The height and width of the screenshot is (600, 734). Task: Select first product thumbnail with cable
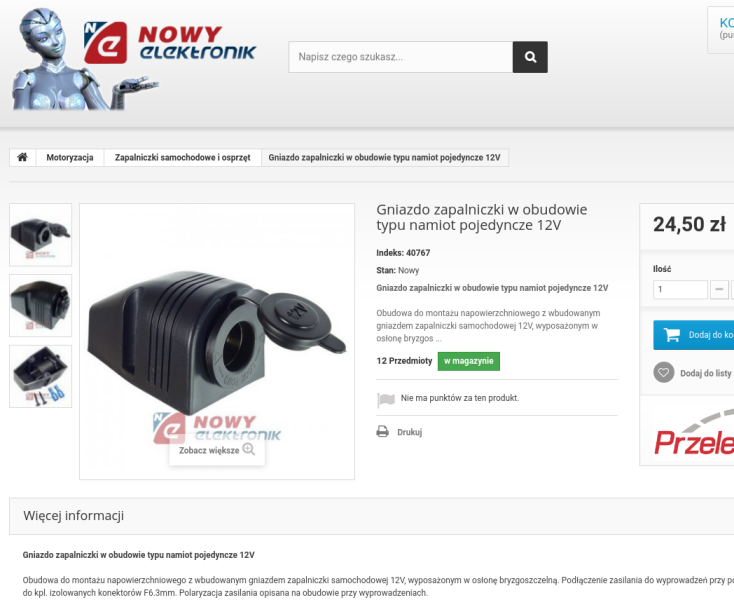click(41, 235)
